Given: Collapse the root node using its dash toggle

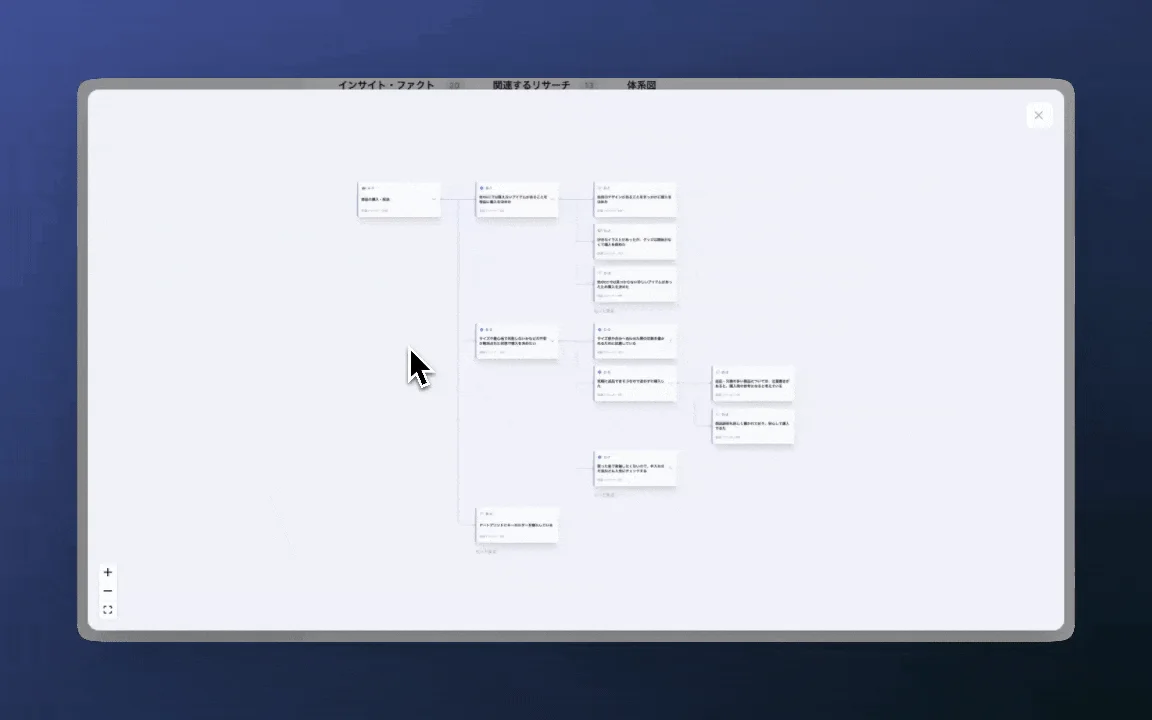Looking at the screenshot, I should [x=433, y=199].
